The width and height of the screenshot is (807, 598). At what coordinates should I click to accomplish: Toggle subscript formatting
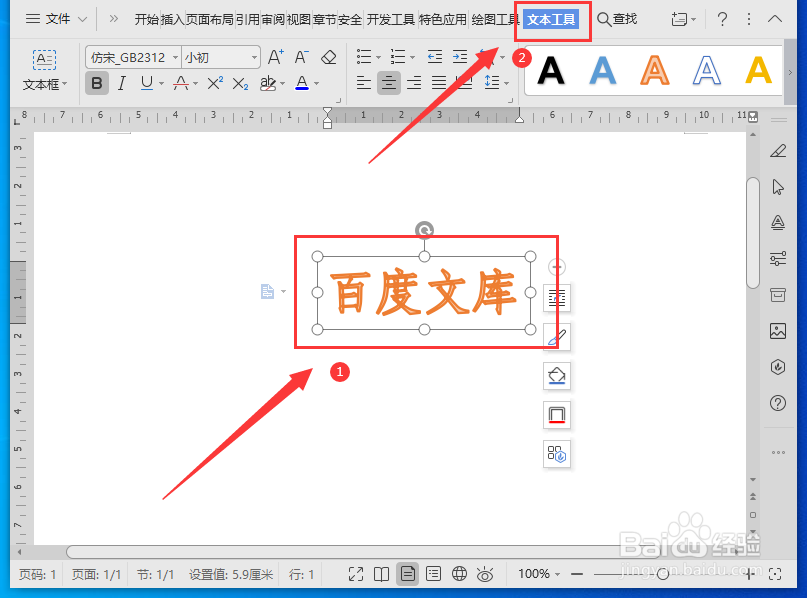240,83
